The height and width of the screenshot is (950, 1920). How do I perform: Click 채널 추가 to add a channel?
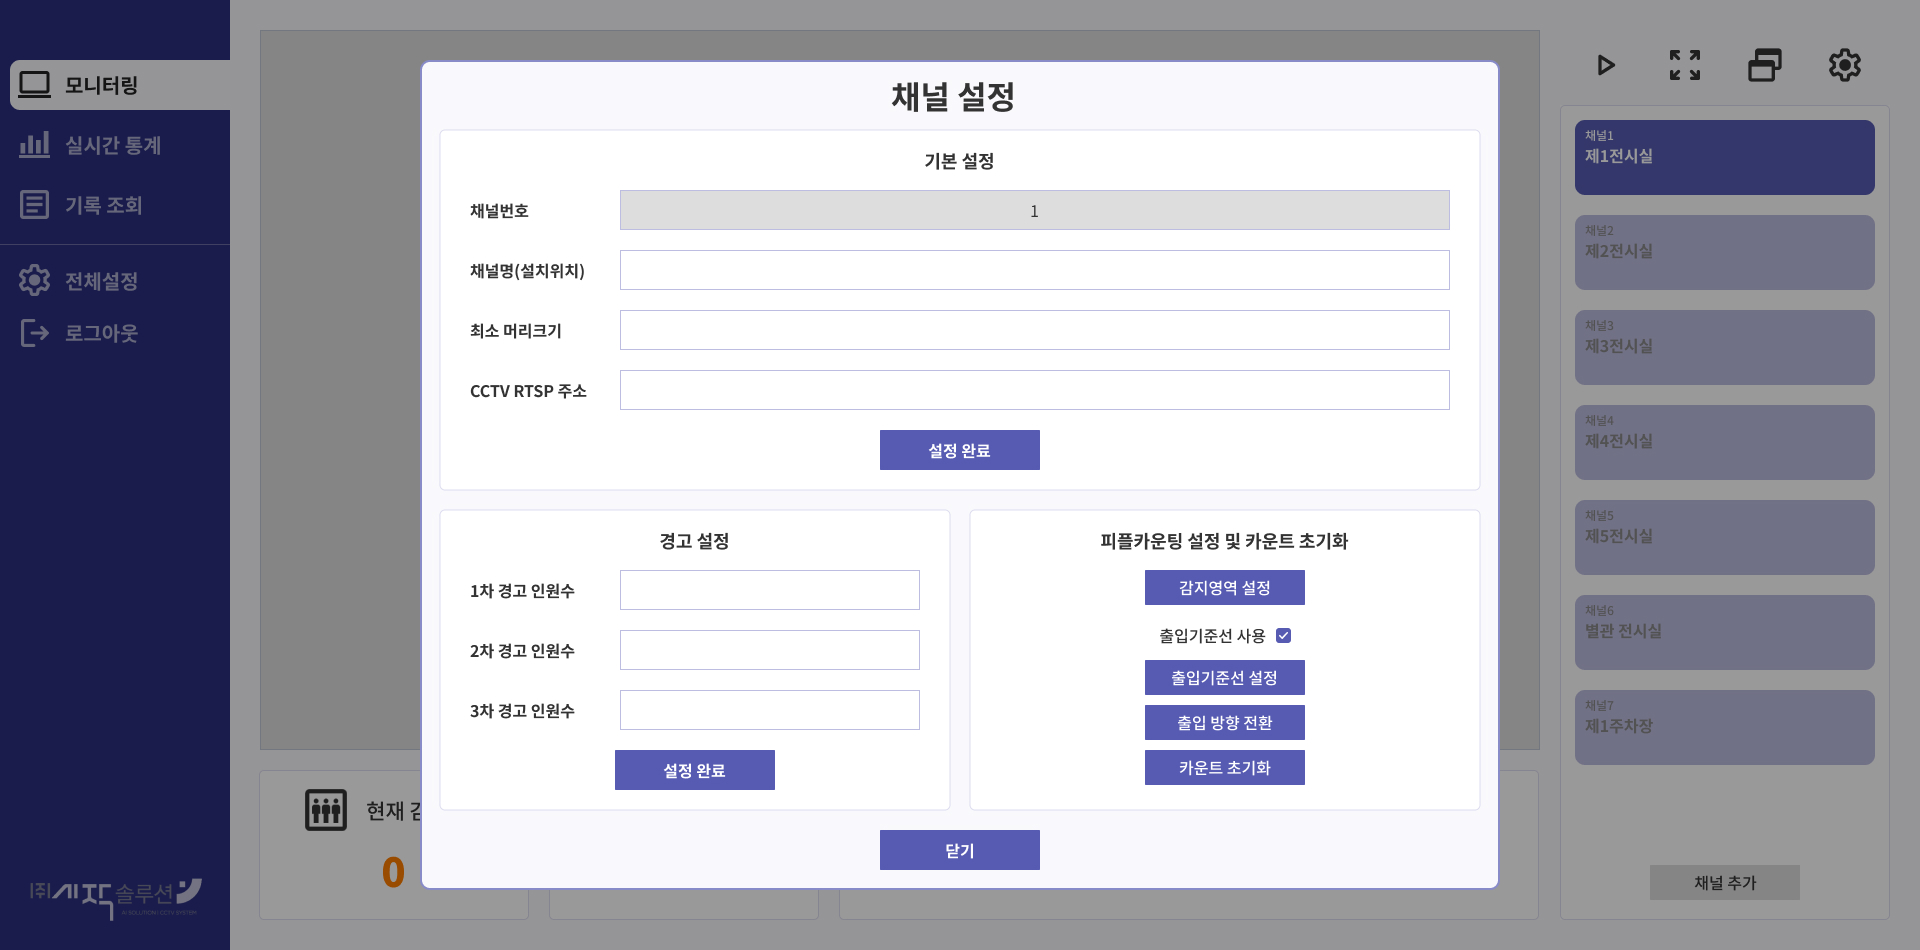[x=1723, y=883]
